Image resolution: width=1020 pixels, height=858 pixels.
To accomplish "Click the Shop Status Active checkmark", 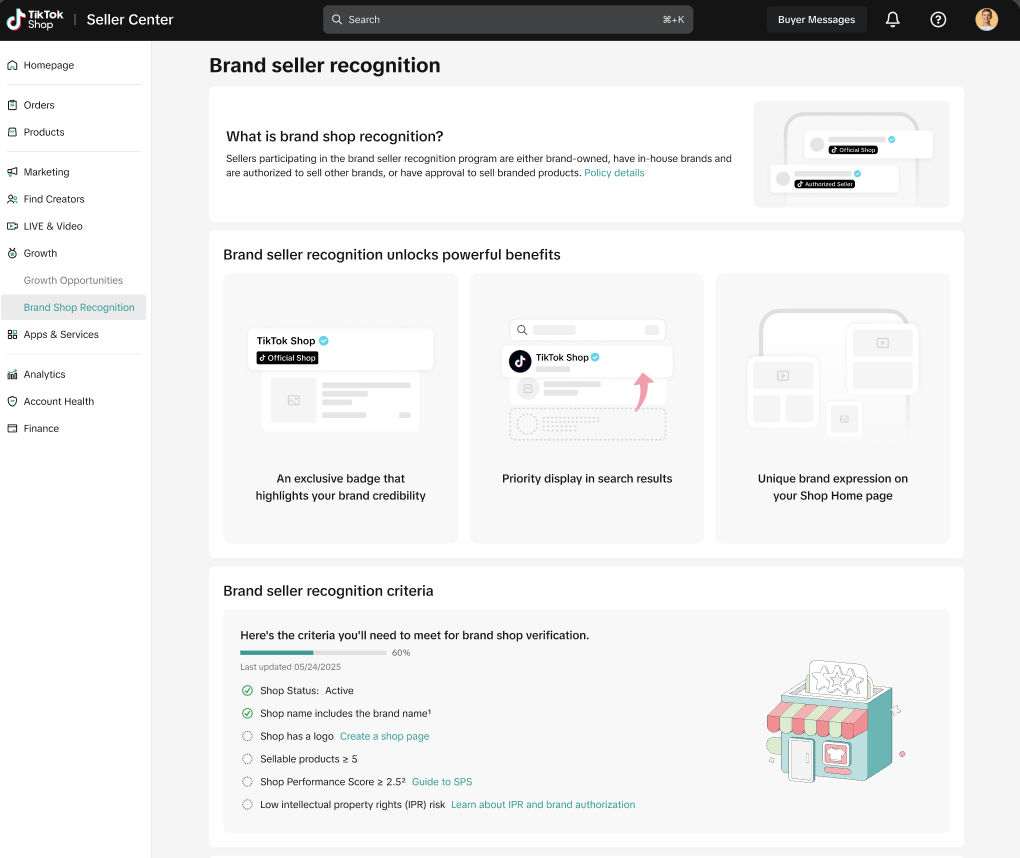I will [x=247, y=691].
